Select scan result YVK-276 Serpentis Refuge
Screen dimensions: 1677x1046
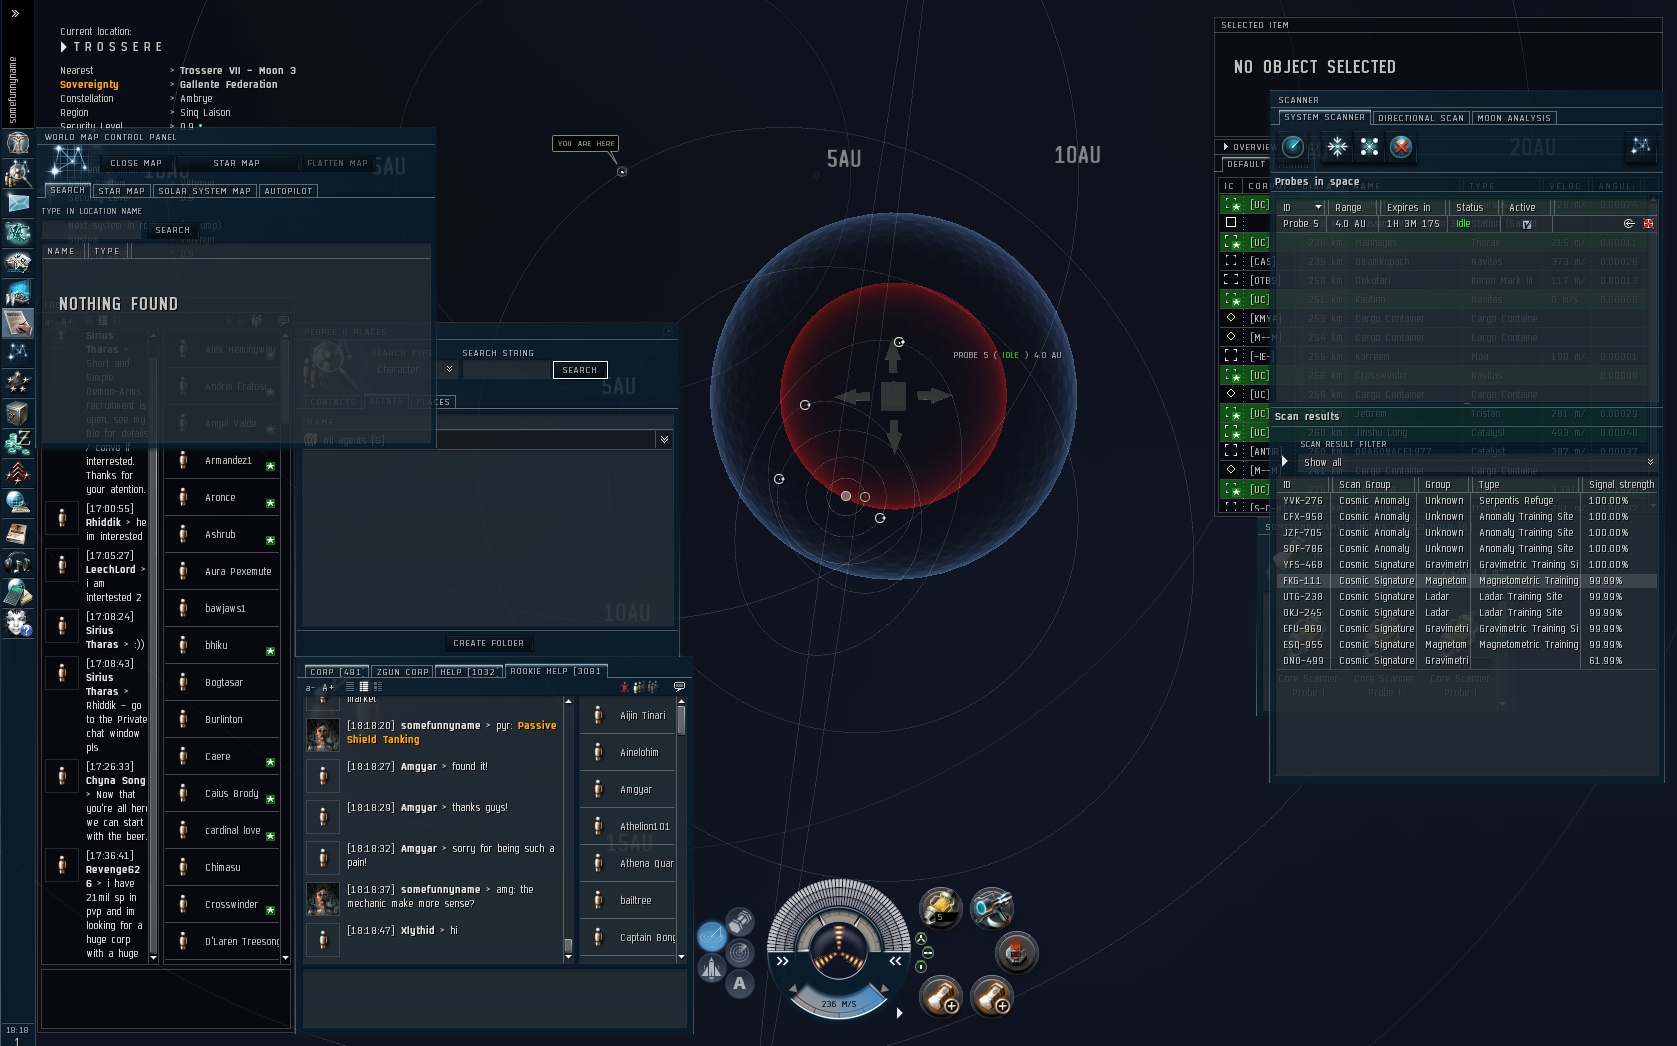tap(1466, 501)
